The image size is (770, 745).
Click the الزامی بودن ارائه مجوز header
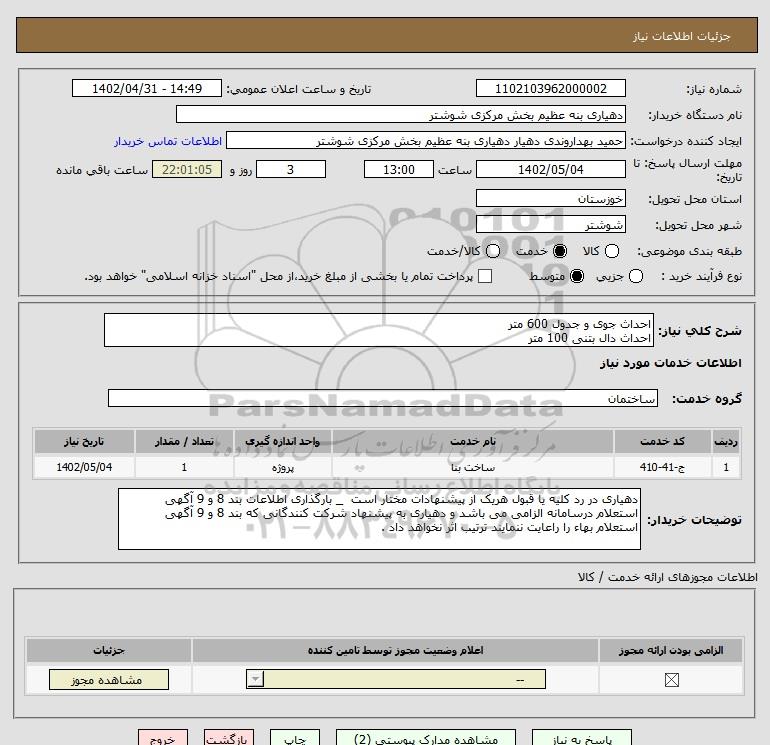pos(671,650)
